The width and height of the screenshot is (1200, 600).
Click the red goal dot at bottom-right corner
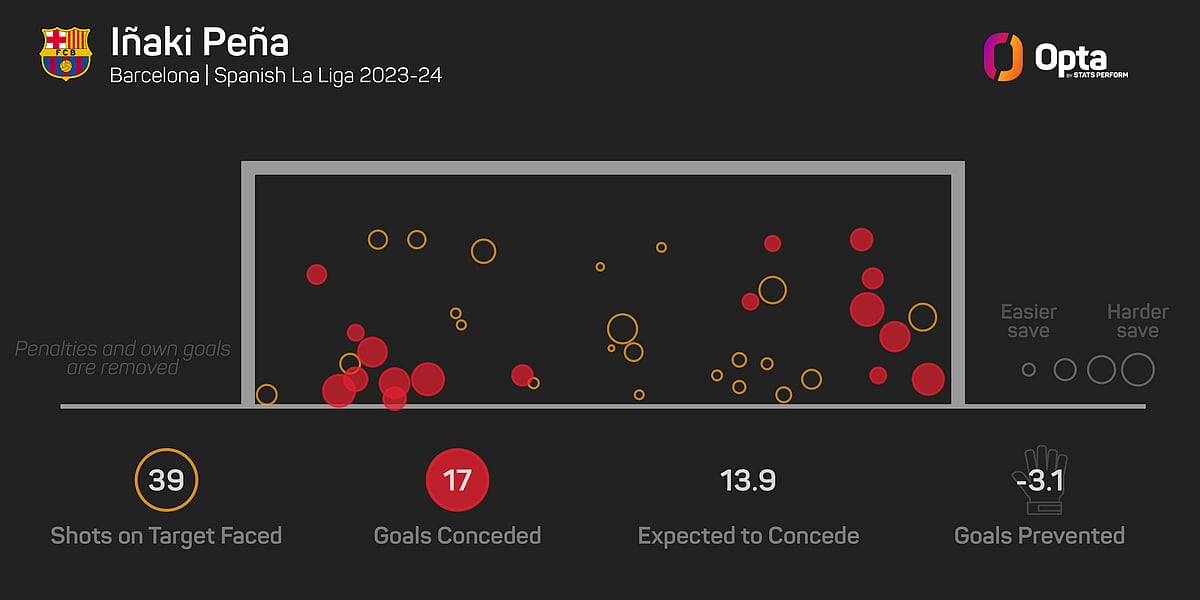point(928,380)
